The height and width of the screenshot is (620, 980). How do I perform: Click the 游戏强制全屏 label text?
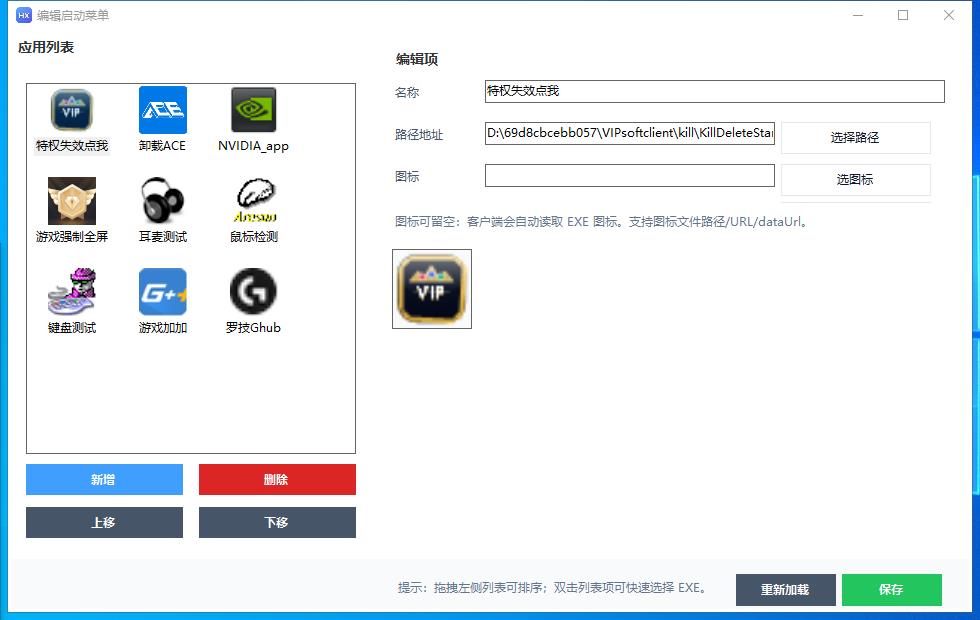(x=72, y=236)
